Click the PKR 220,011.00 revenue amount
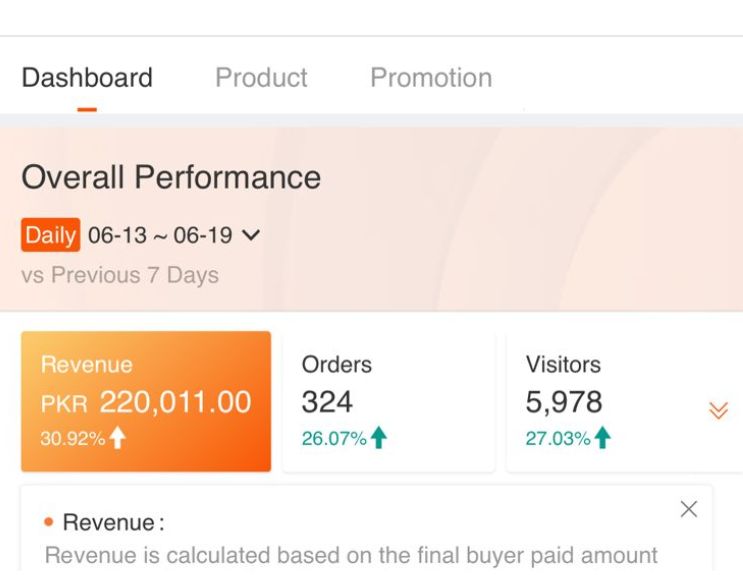Image resolution: width=743 pixels, height=575 pixels. [146, 402]
